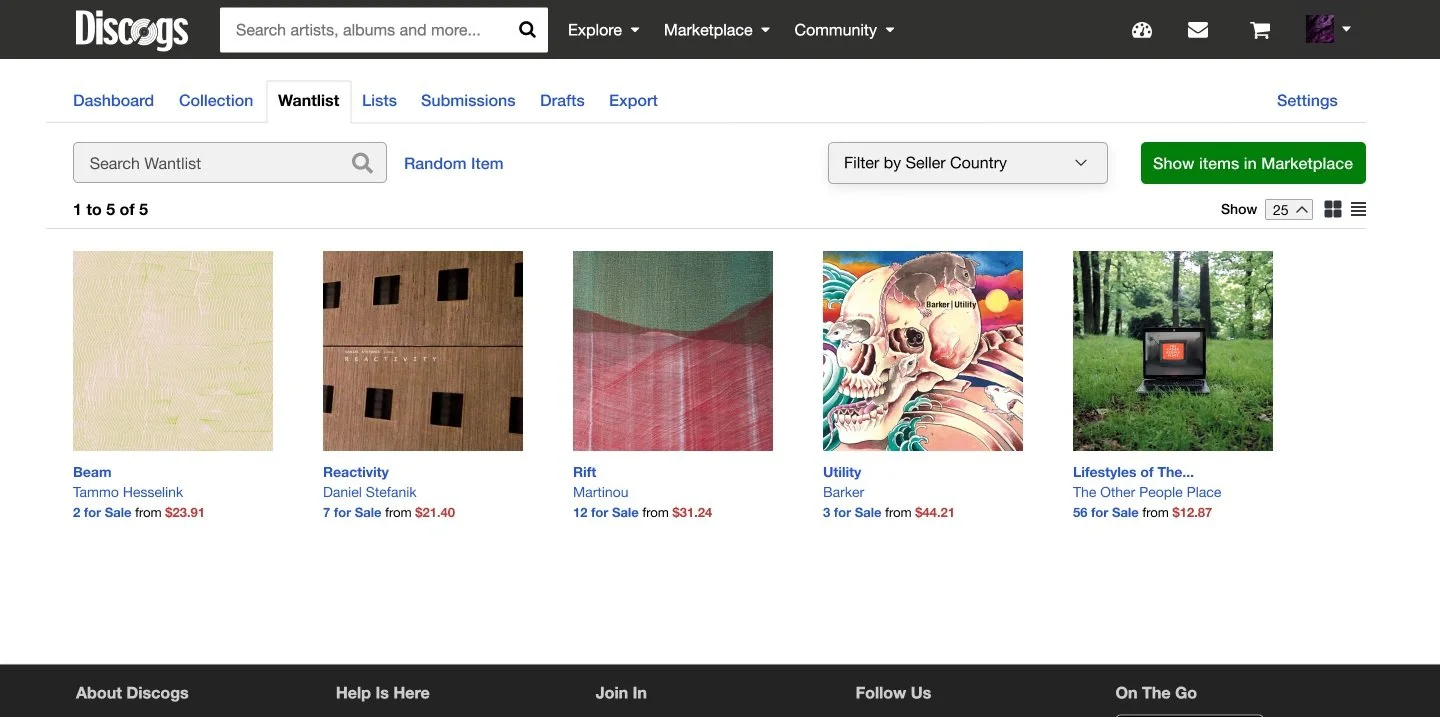Expand the Community menu
Screen dimensions: 1440x717
(x=844, y=30)
